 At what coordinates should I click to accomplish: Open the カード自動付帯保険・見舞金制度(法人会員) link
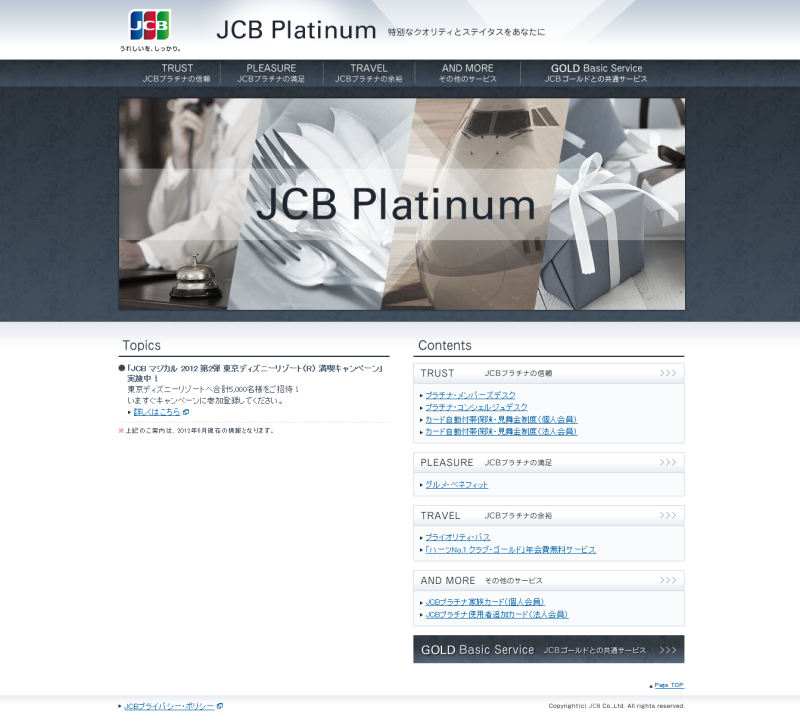tap(501, 432)
